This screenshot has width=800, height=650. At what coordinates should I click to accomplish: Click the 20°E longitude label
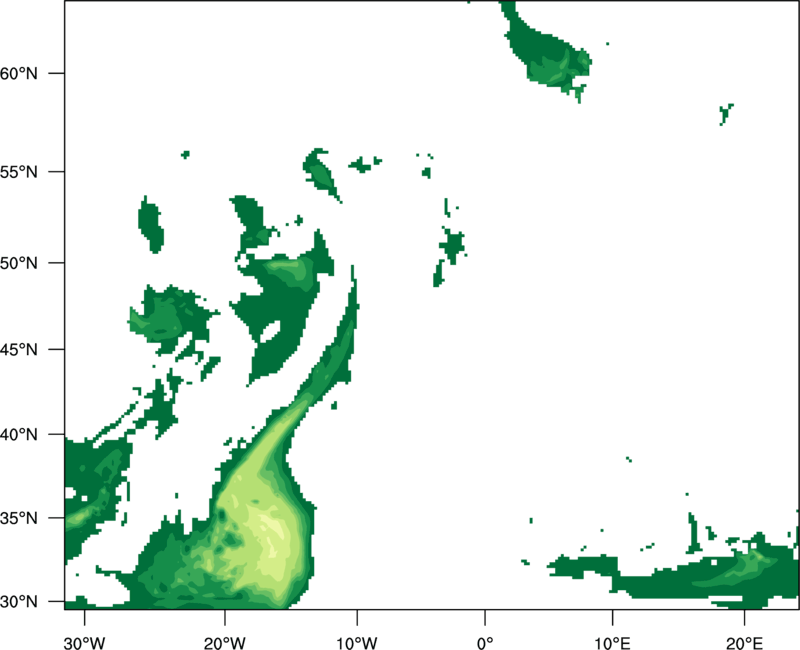744,643
